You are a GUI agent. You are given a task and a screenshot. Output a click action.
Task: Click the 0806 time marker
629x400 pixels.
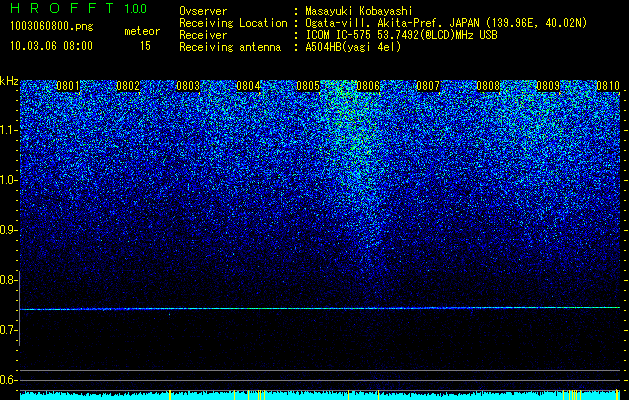(368, 86)
